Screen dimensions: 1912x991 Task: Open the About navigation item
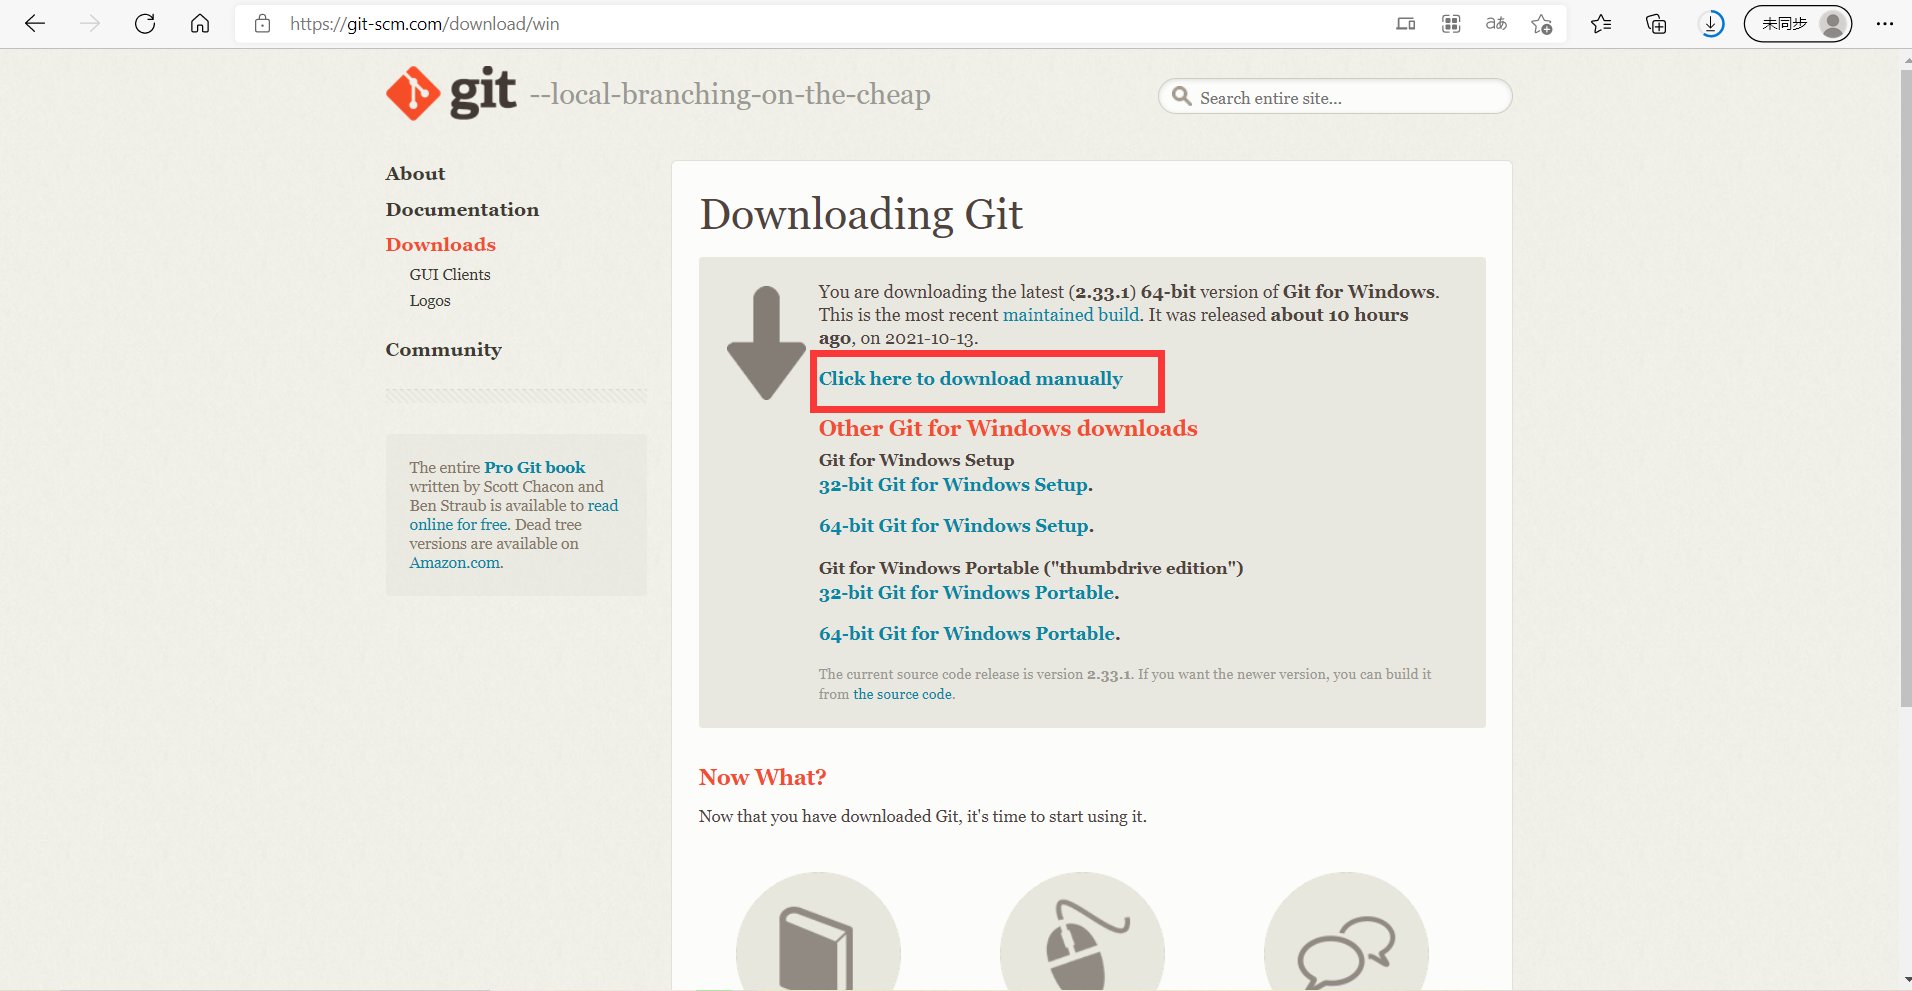point(415,174)
